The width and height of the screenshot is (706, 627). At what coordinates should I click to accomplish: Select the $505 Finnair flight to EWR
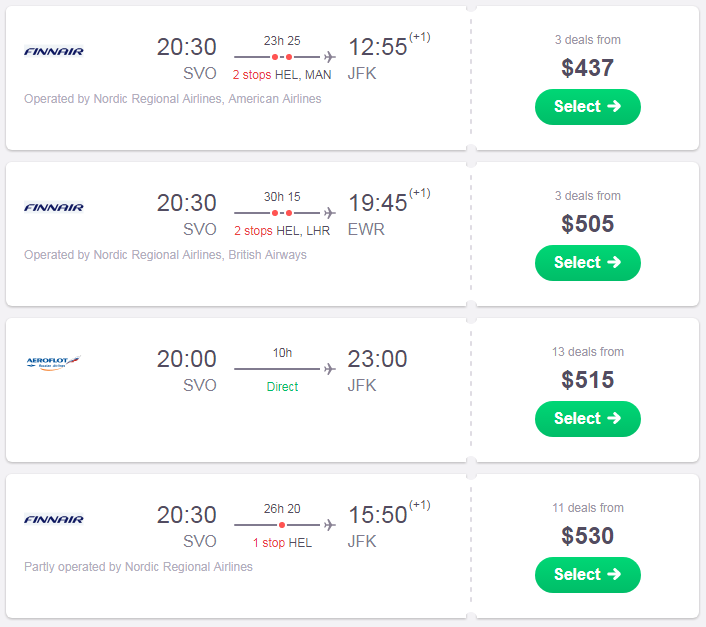[588, 263]
